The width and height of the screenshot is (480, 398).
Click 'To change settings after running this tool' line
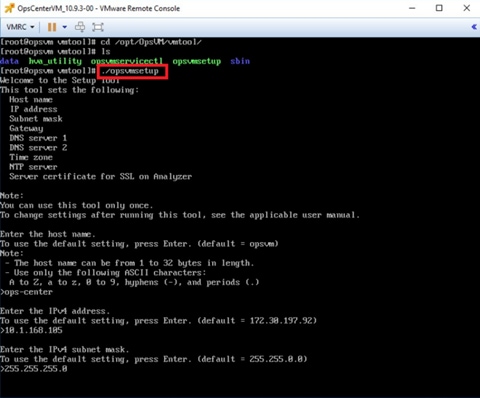tap(180, 215)
